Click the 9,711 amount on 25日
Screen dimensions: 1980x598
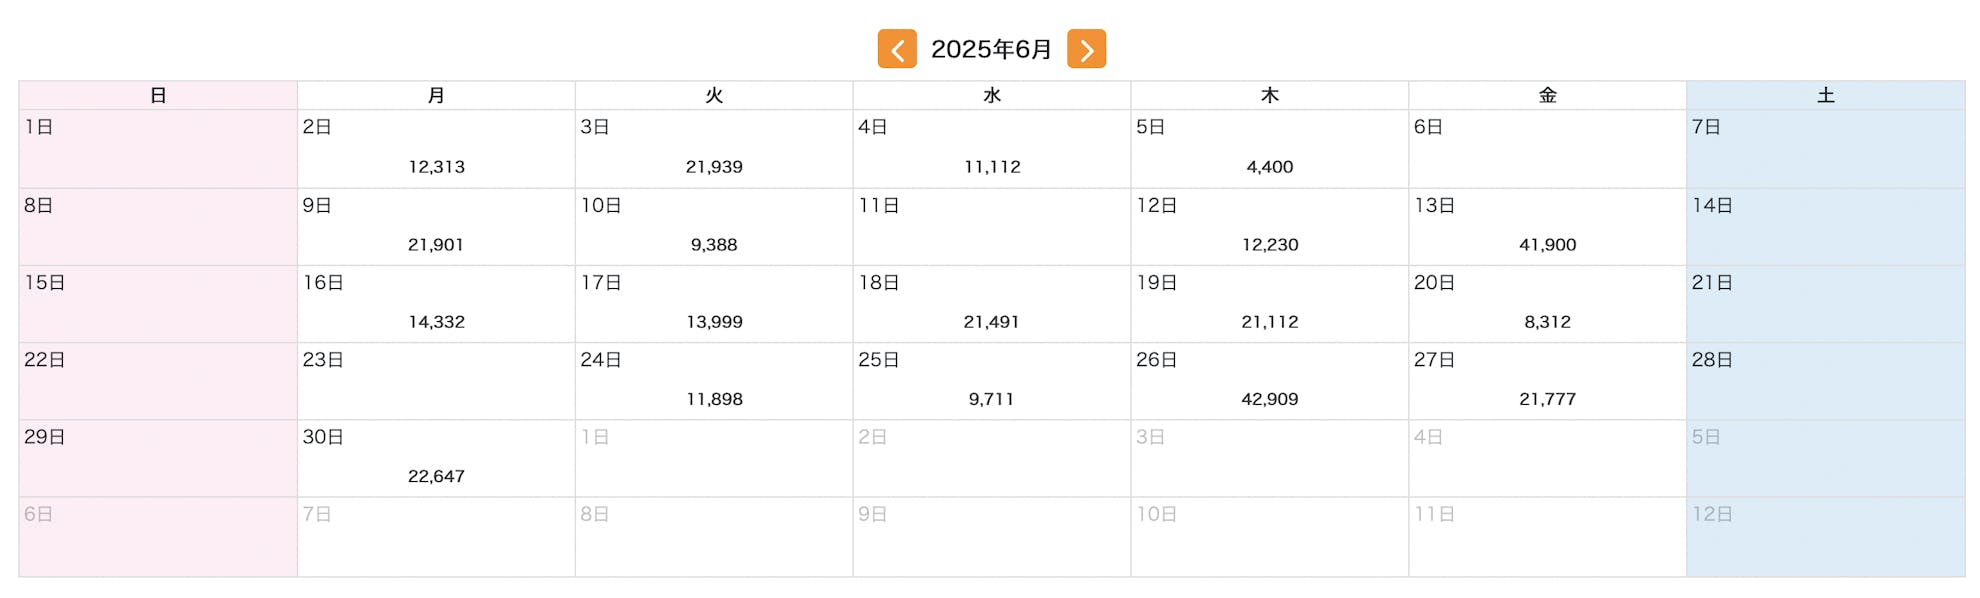point(991,399)
